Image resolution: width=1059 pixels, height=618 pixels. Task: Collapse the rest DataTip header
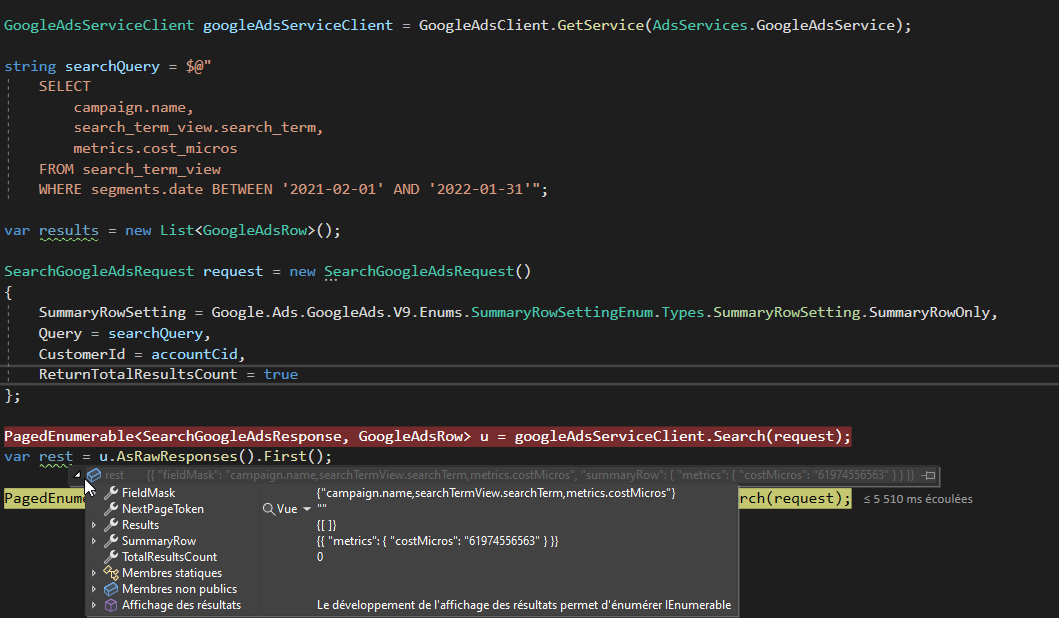point(80,475)
